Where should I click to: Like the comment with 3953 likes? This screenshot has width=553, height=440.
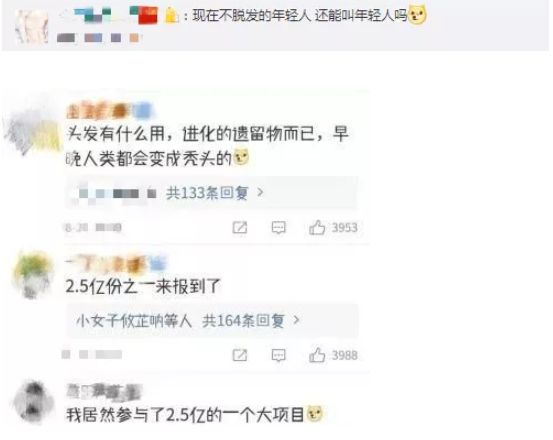(317, 228)
